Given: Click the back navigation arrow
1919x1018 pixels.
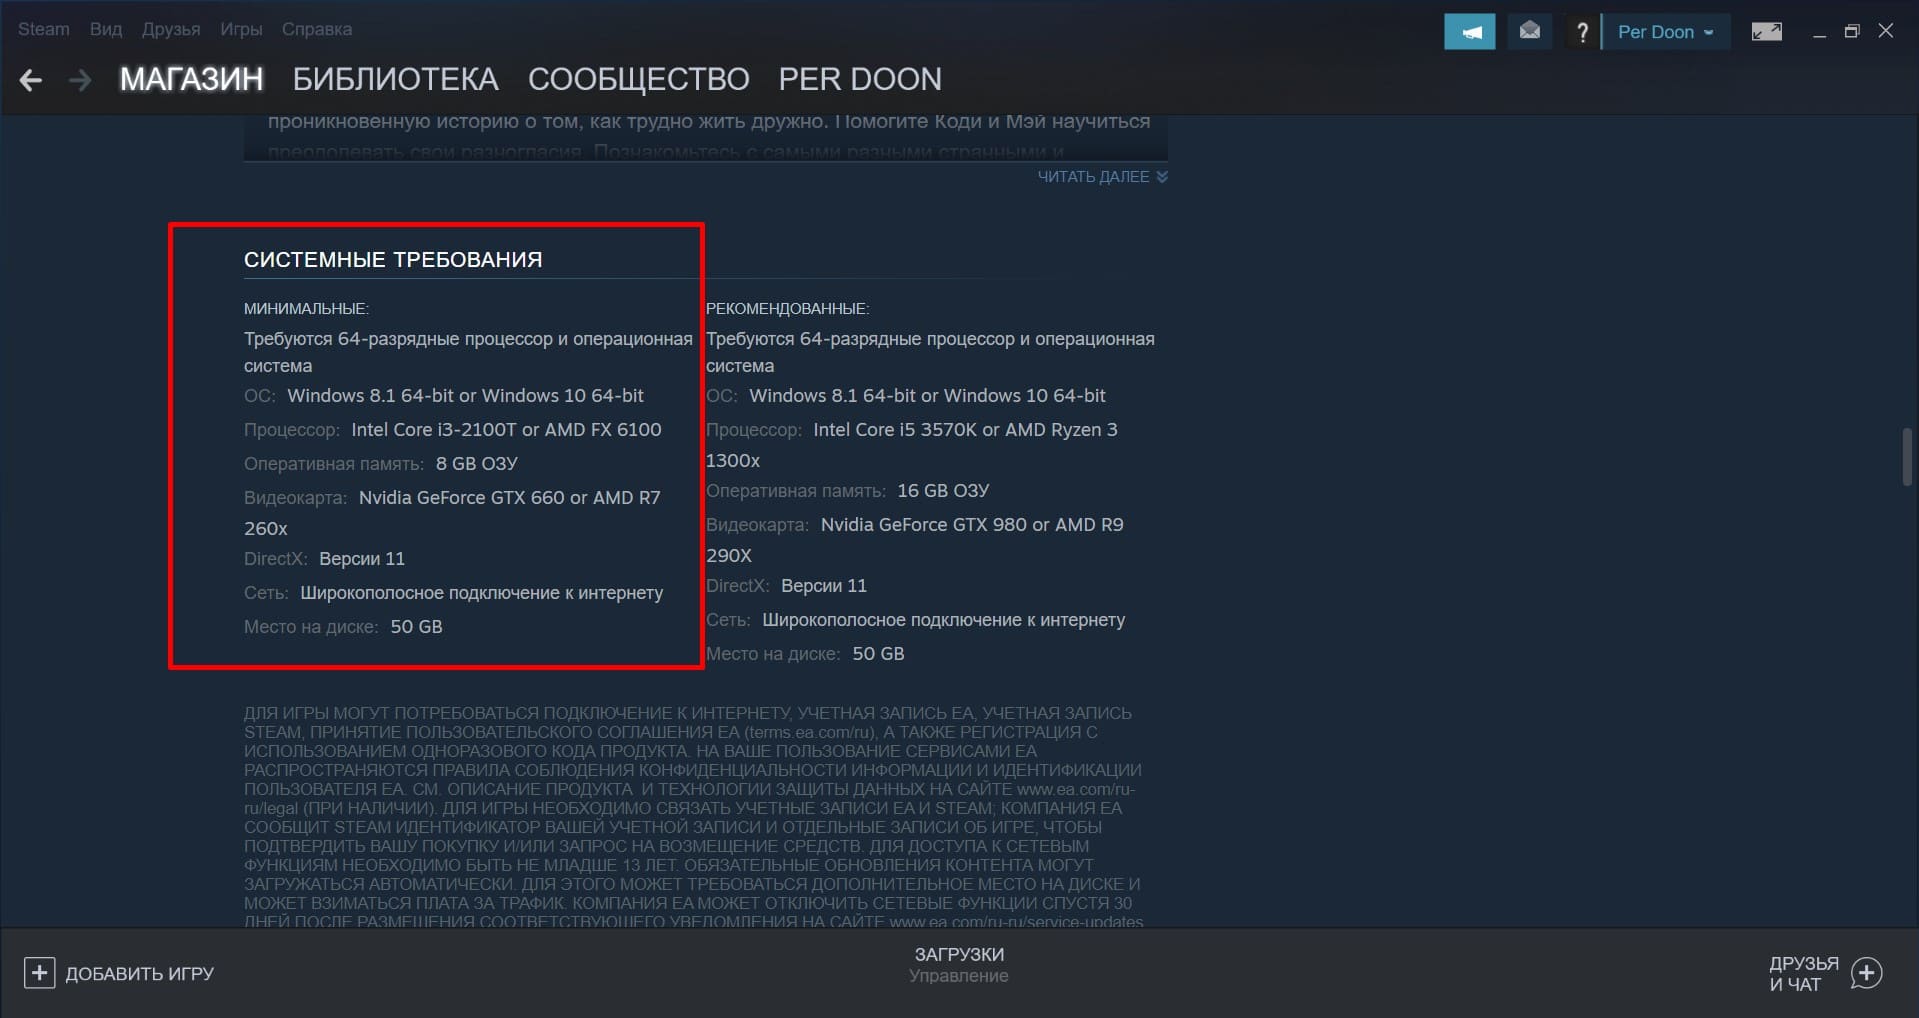Looking at the screenshot, I should coord(31,80).
